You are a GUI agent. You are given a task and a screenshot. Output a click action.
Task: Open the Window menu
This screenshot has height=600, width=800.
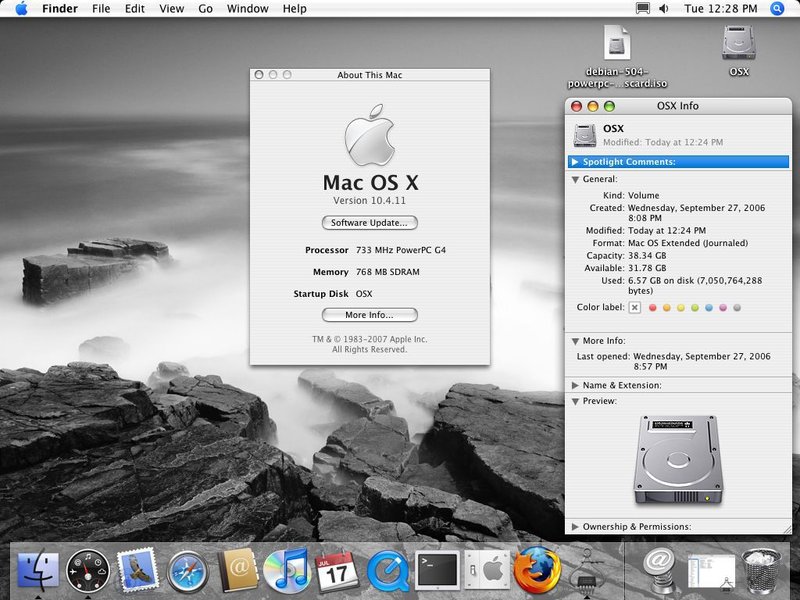[247, 9]
